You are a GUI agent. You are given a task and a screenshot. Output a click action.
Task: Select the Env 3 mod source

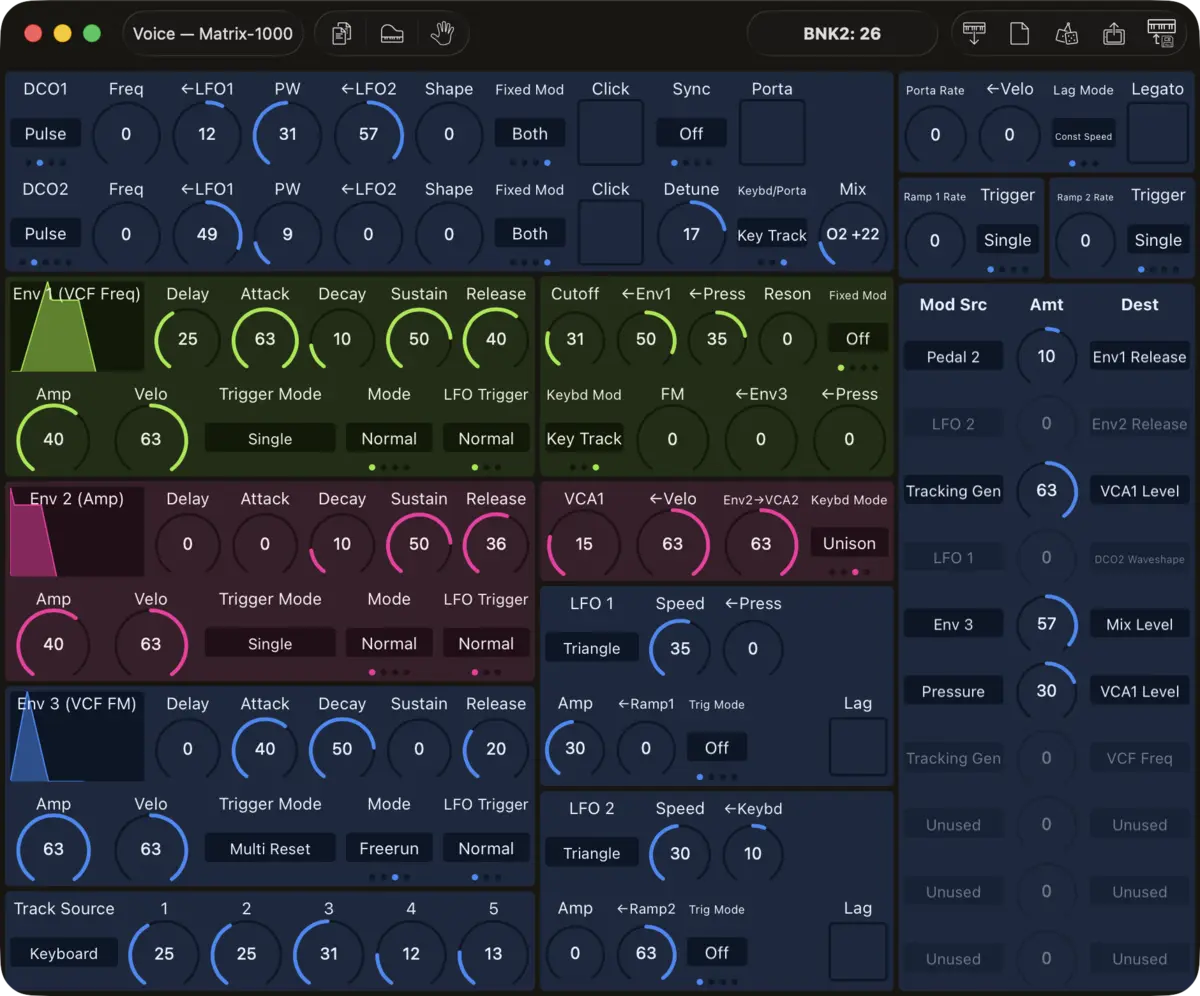(953, 624)
